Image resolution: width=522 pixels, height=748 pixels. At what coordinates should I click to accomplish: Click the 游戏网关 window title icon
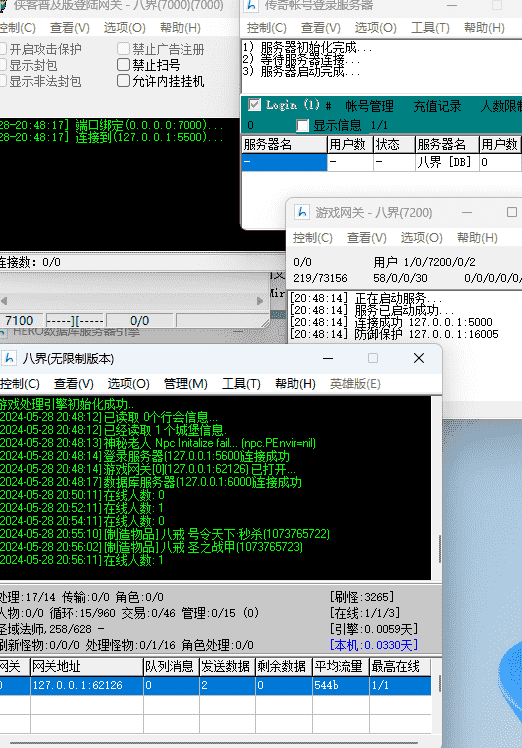302,212
